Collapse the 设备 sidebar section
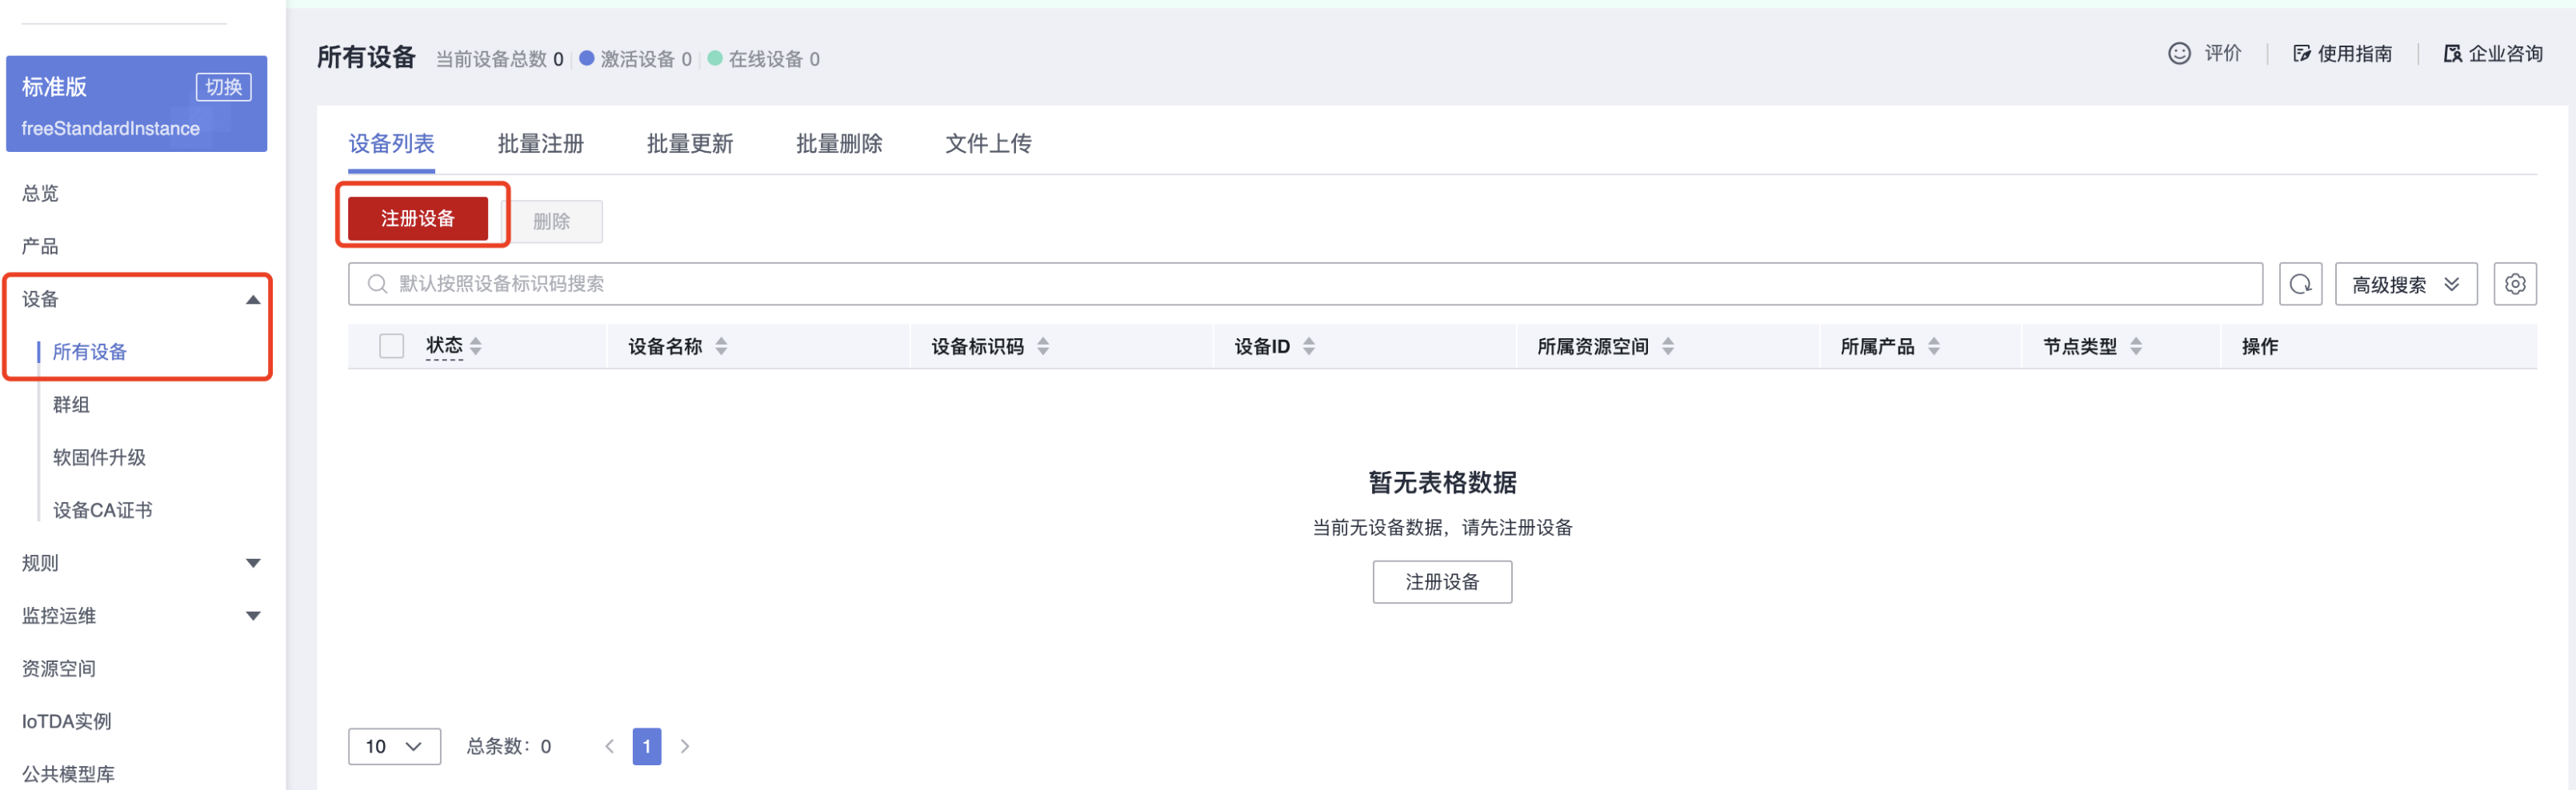Image resolution: width=2576 pixels, height=790 pixels. (x=253, y=299)
